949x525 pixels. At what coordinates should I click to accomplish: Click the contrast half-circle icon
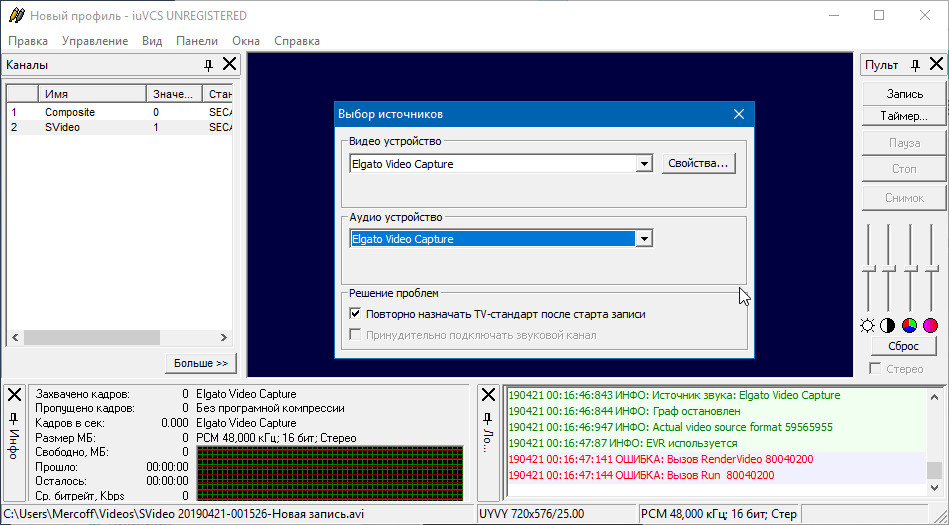coord(888,326)
